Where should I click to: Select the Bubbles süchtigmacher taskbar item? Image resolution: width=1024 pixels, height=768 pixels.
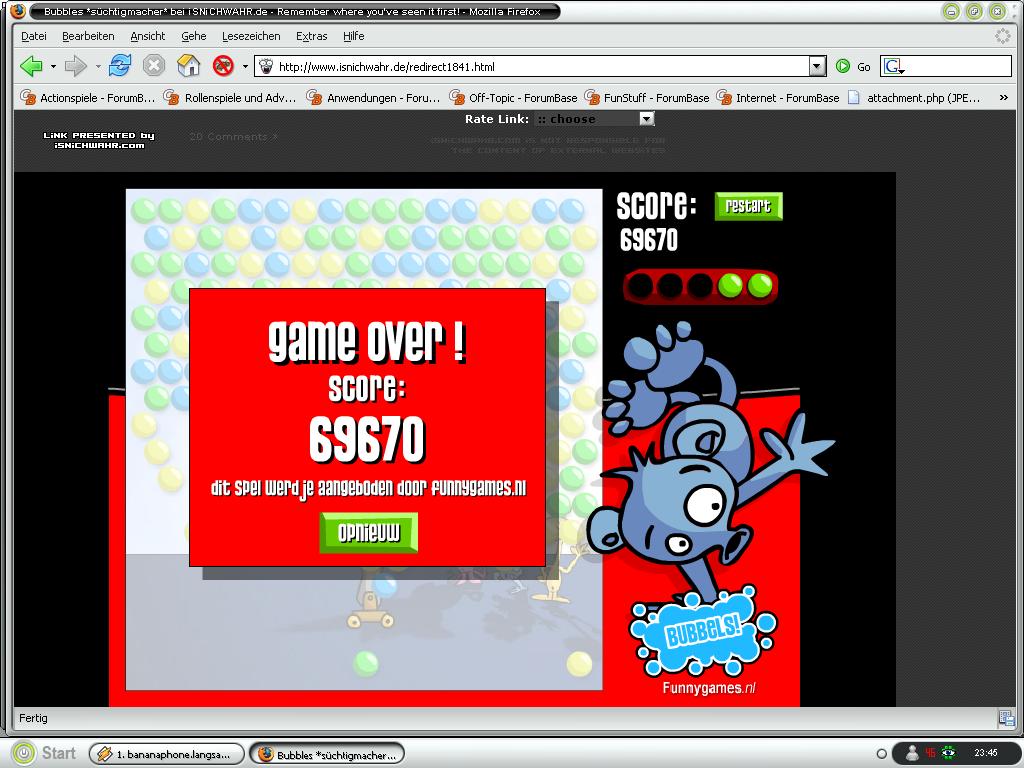coord(327,754)
